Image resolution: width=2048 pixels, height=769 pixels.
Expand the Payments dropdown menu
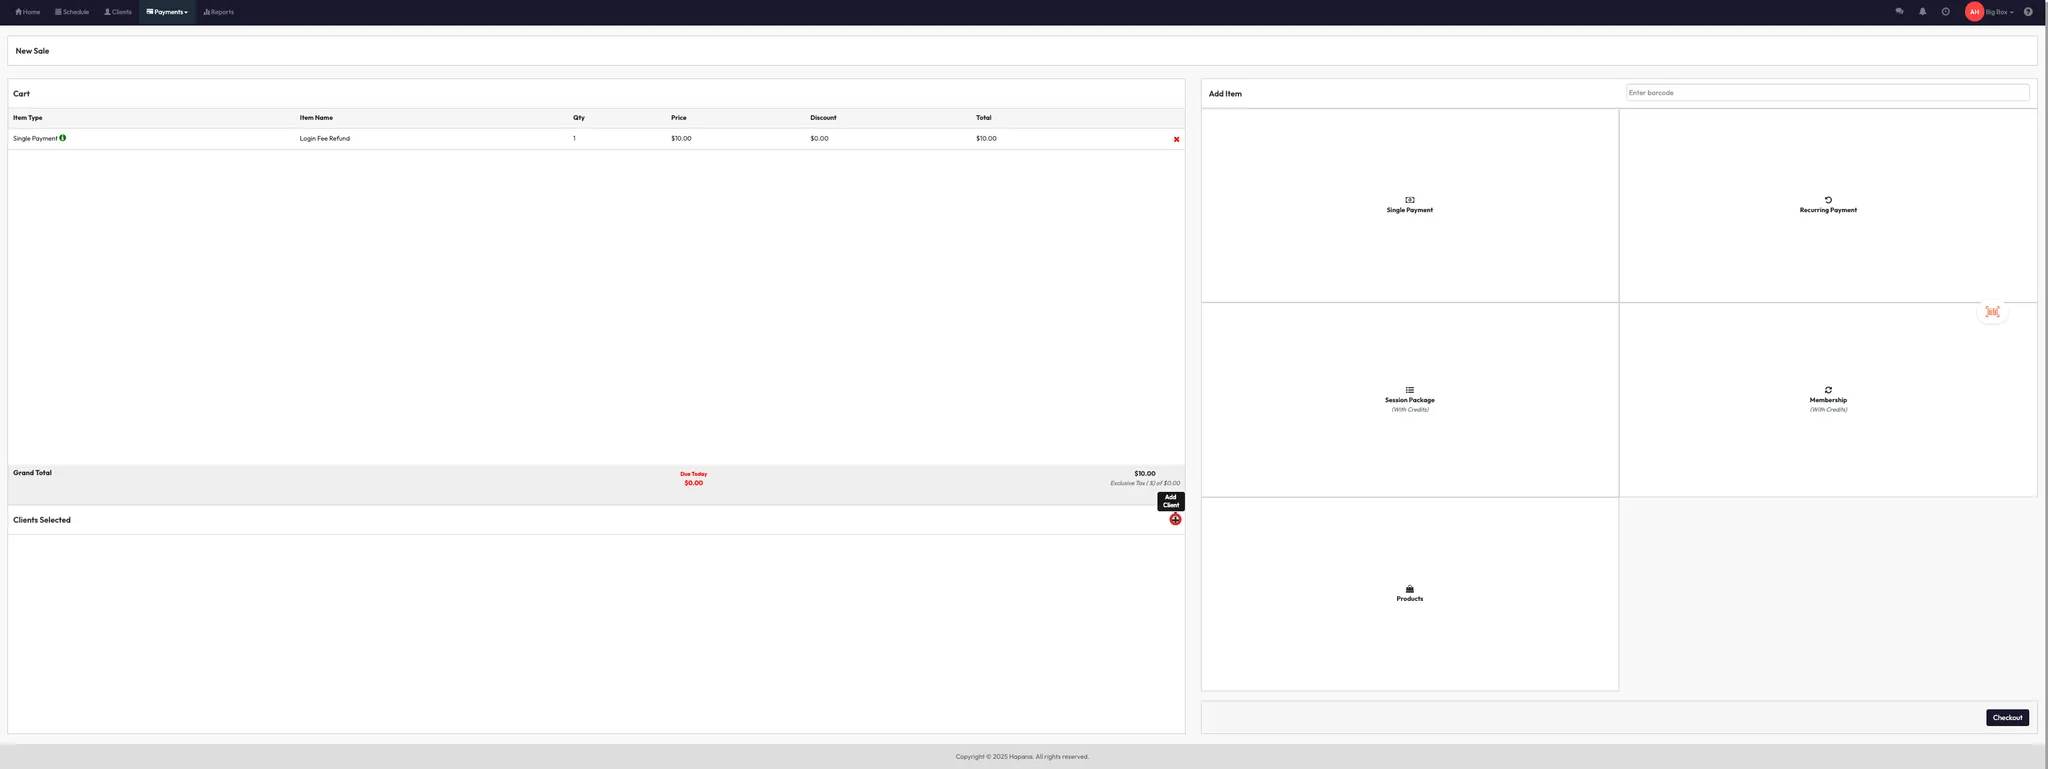167,12
